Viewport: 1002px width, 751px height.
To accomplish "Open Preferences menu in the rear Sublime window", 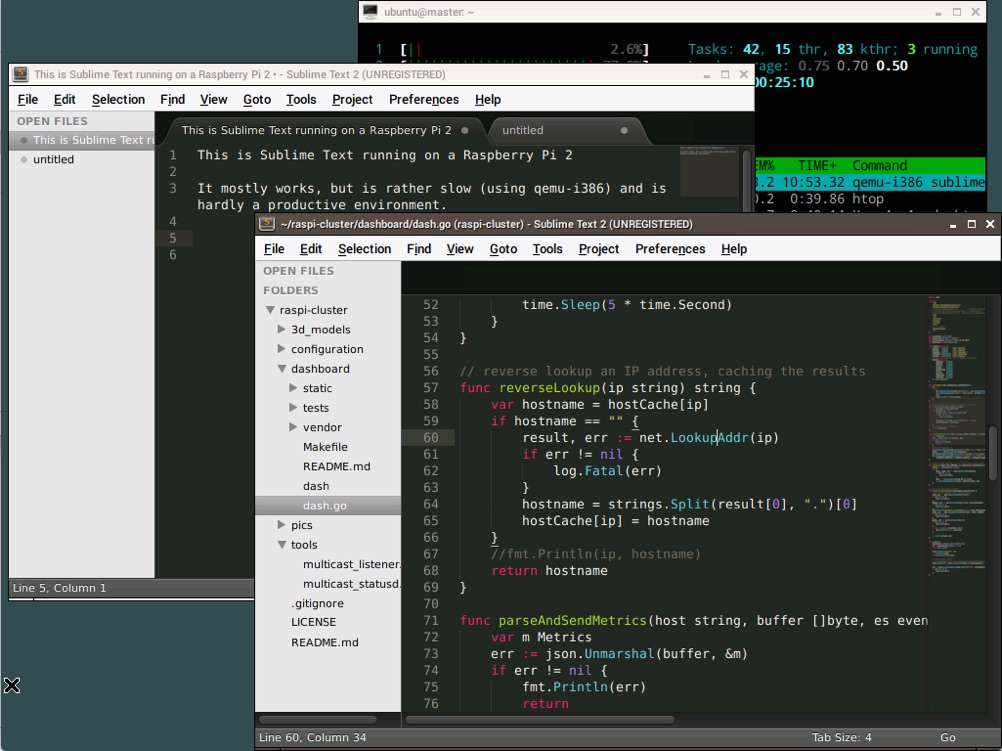I will (x=423, y=99).
